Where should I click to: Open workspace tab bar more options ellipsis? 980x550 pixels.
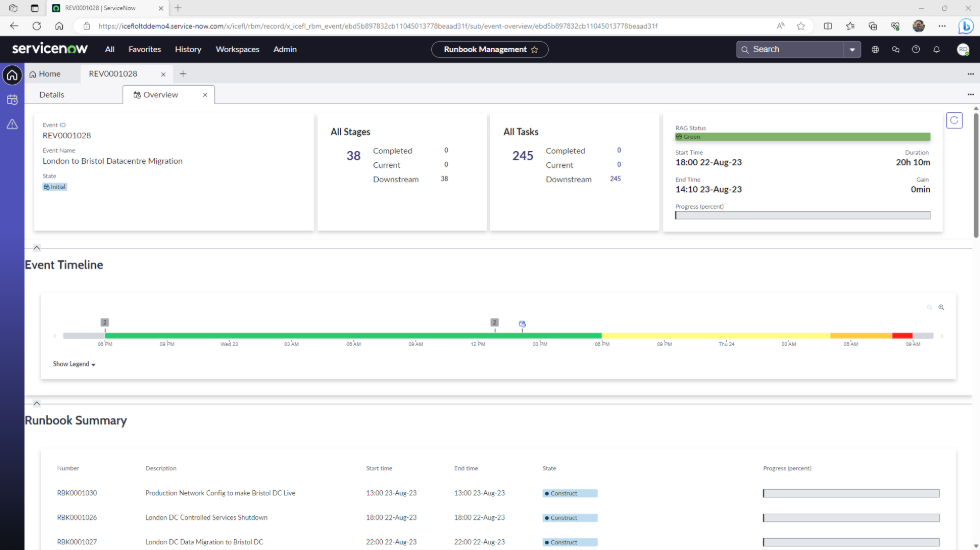971,74
